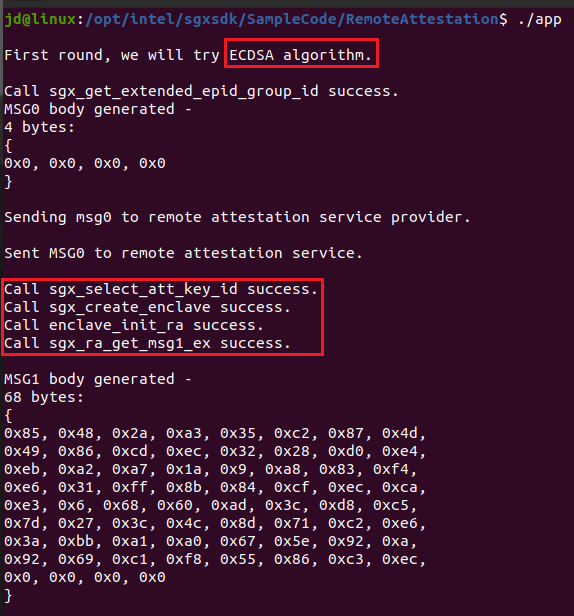Click 'First round, we will try' text
The height and width of the screenshot is (616, 574).
click(112, 55)
